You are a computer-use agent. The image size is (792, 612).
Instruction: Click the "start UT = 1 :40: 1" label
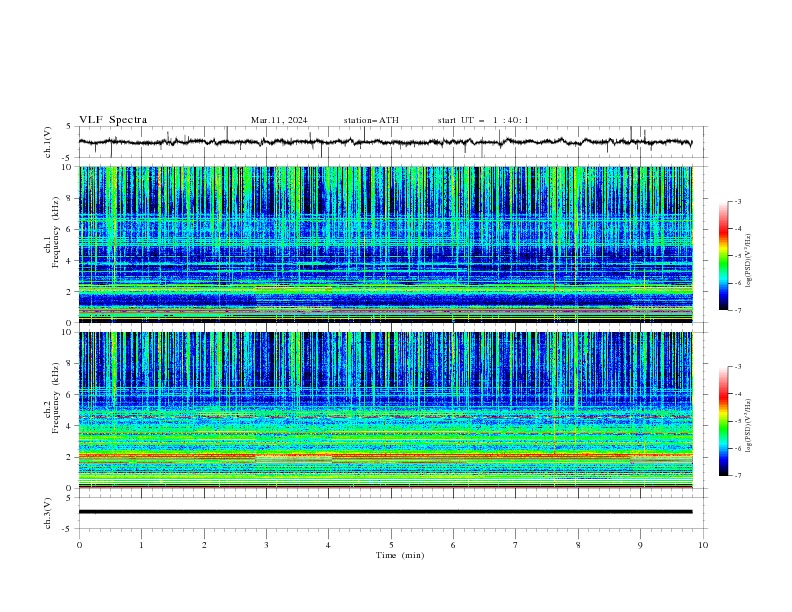pyautogui.click(x=483, y=120)
